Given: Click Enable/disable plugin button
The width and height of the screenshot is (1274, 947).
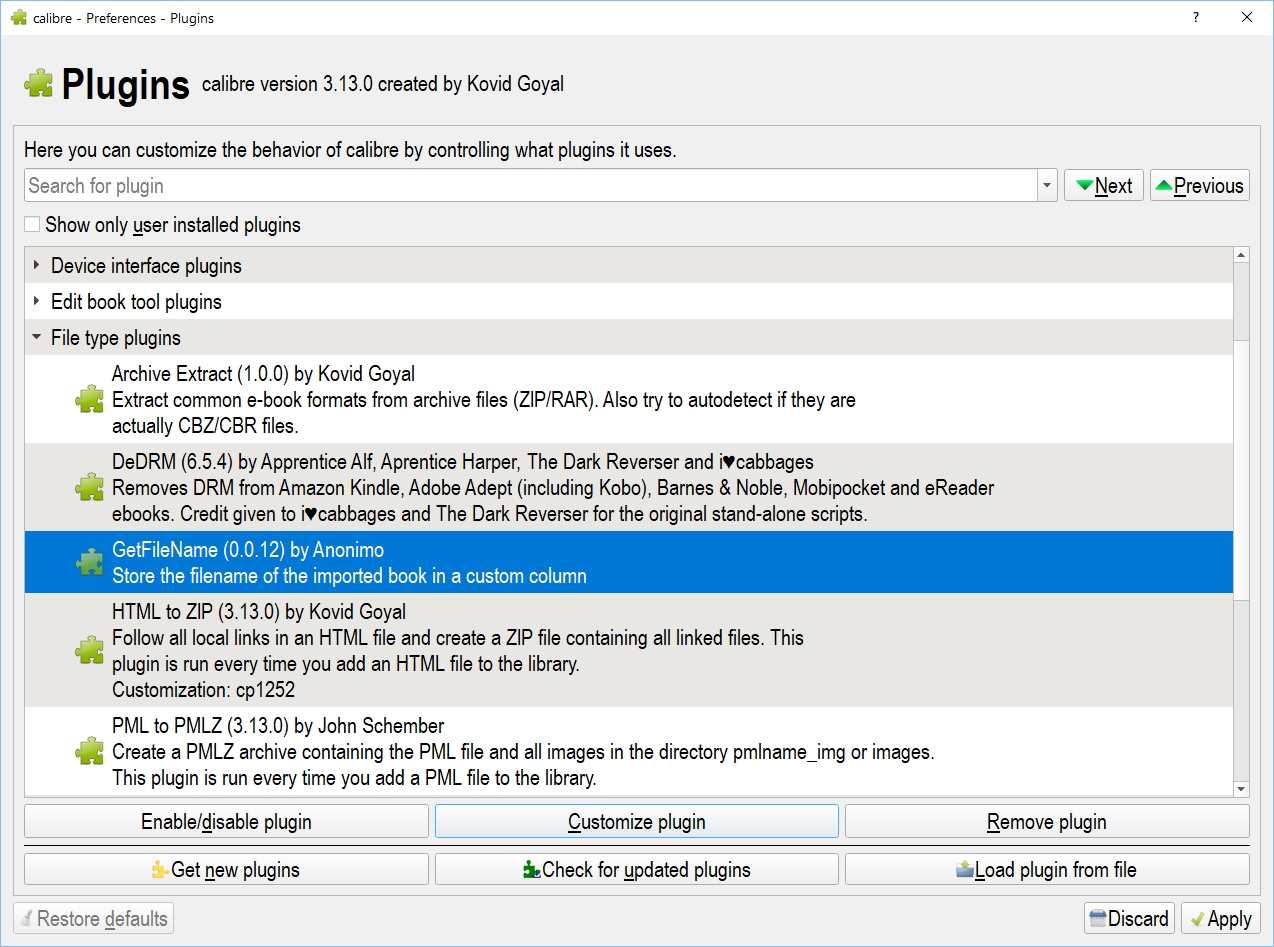Looking at the screenshot, I should click(226, 822).
